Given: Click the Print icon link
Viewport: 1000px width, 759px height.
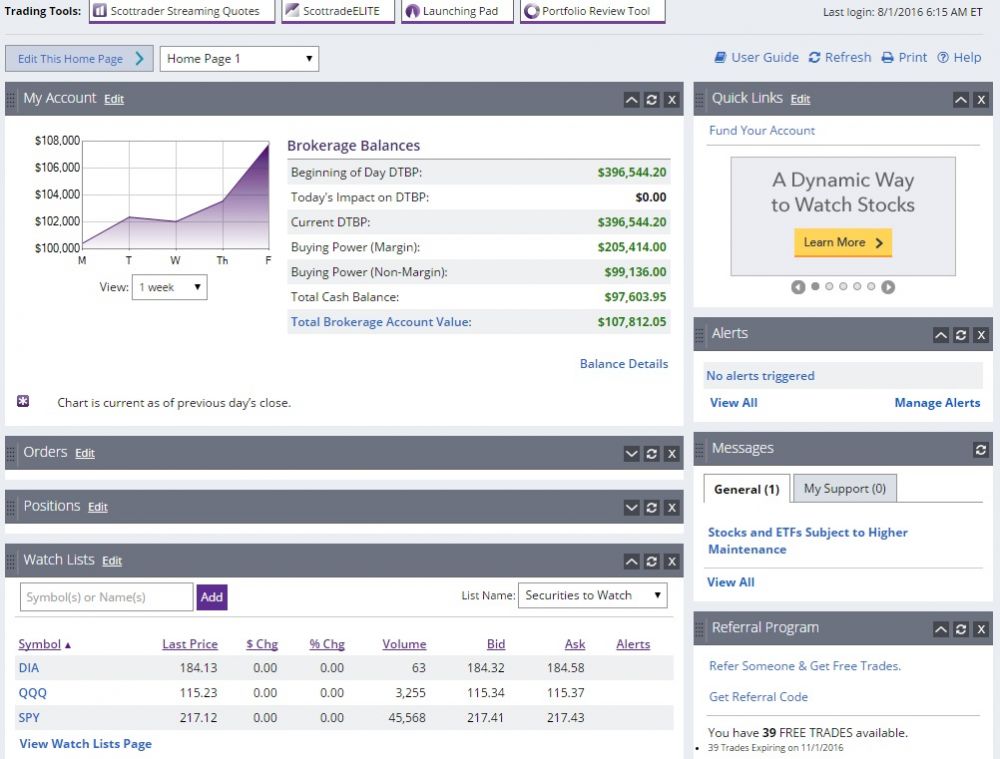Looking at the screenshot, I should click(x=904, y=58).
